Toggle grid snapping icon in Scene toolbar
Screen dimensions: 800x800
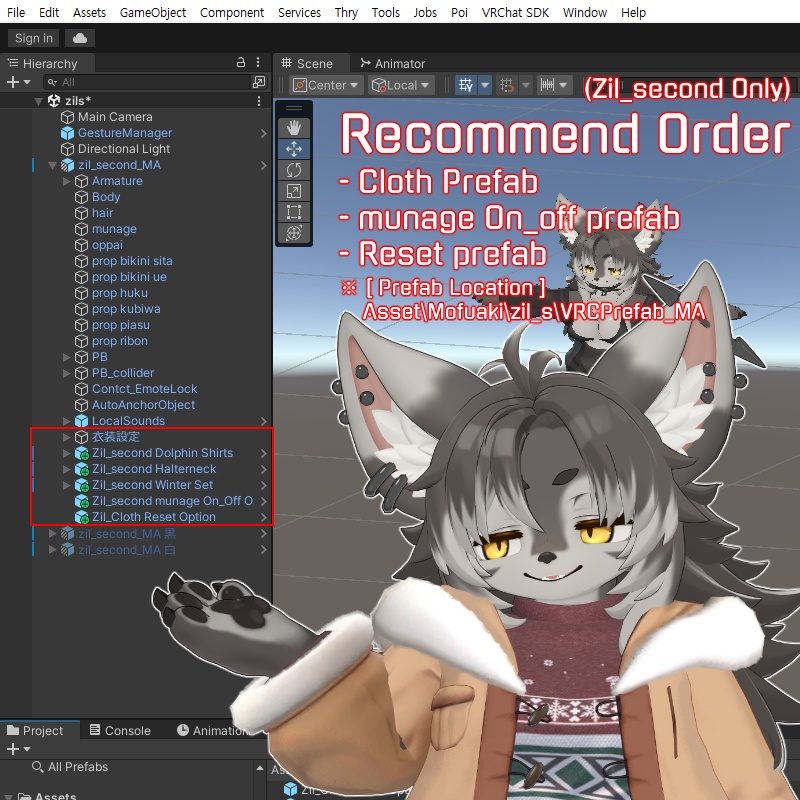click(x=466, y=85)
